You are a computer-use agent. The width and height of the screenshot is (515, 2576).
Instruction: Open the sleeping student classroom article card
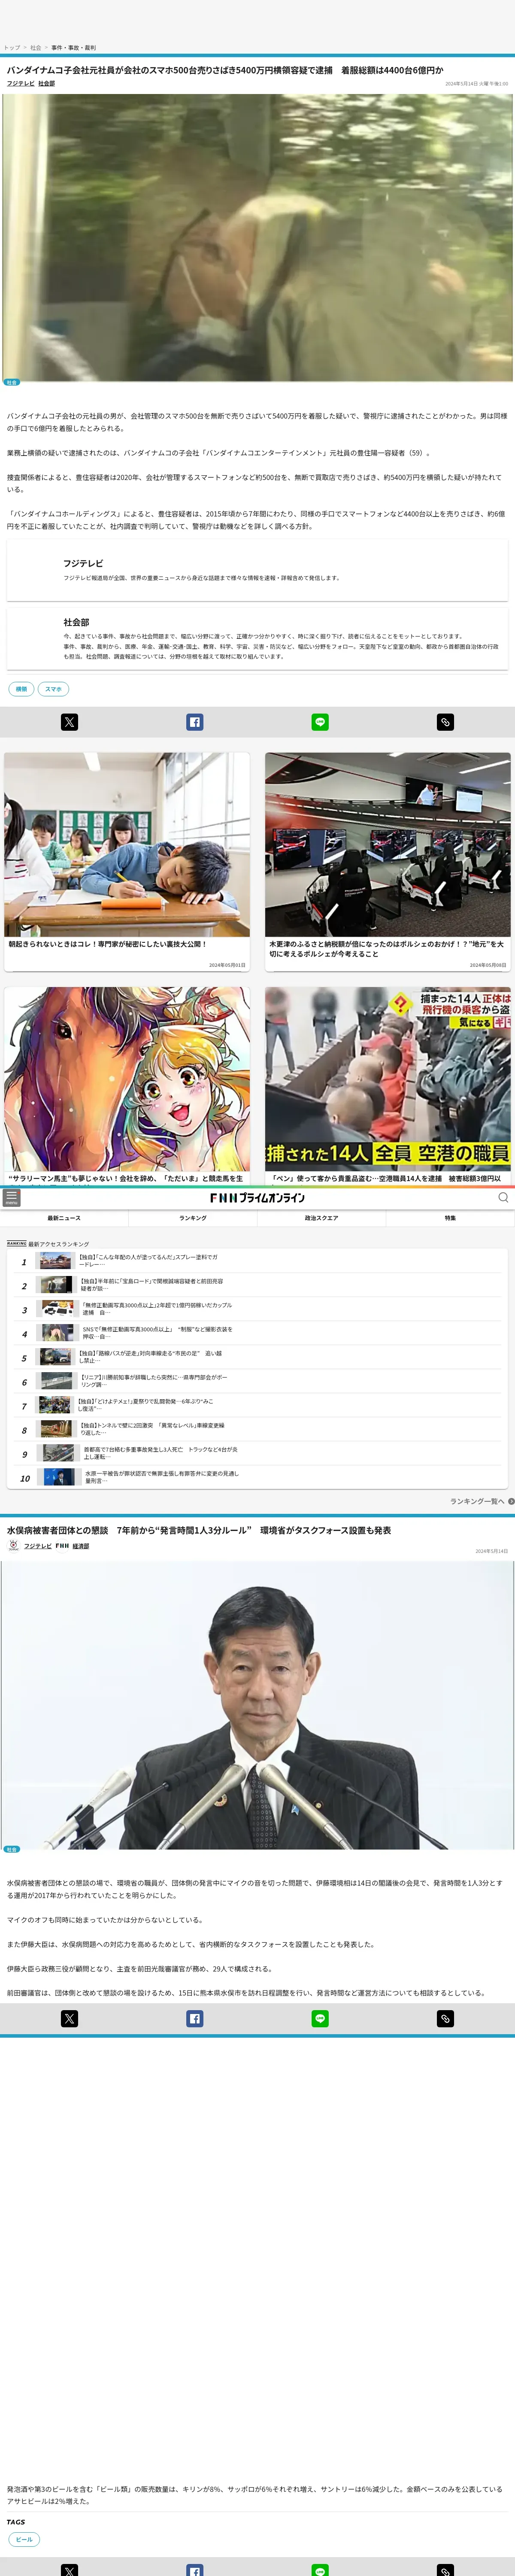point(127,862)
